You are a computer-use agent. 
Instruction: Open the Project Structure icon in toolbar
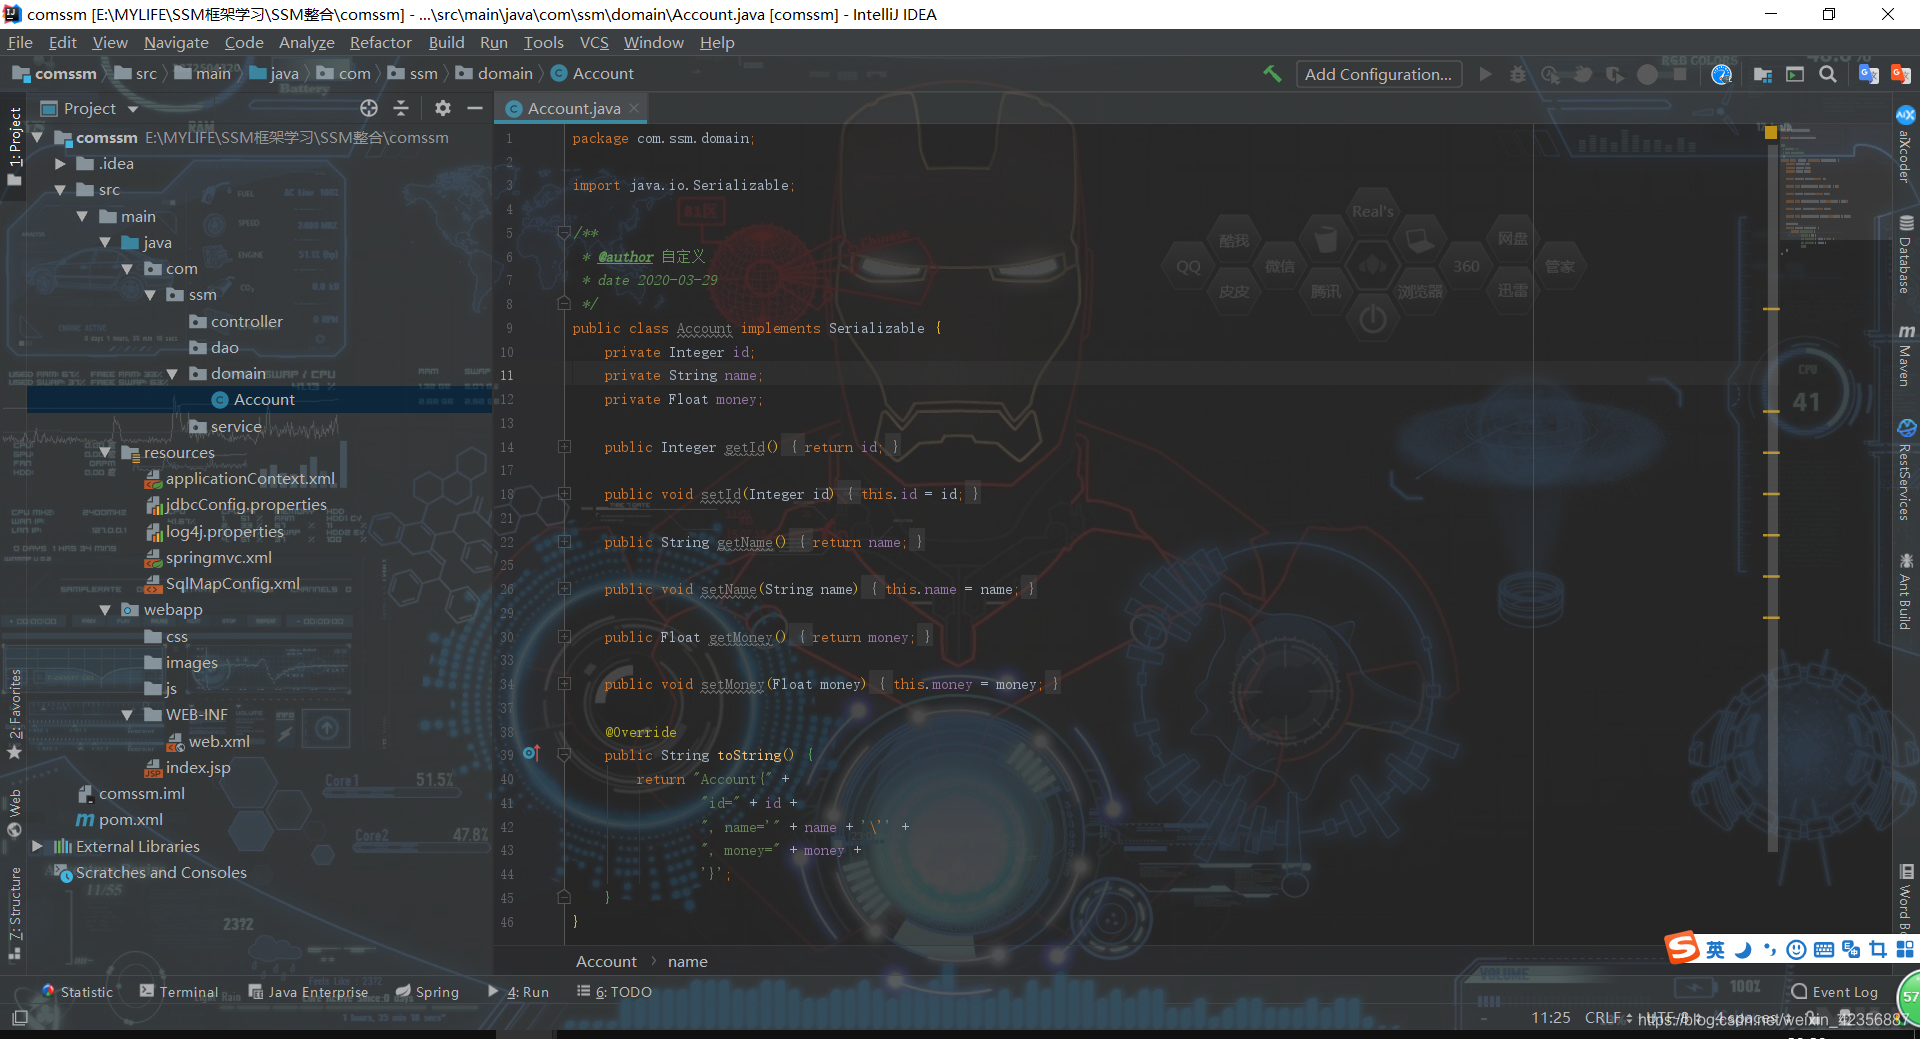[1763, 75]
